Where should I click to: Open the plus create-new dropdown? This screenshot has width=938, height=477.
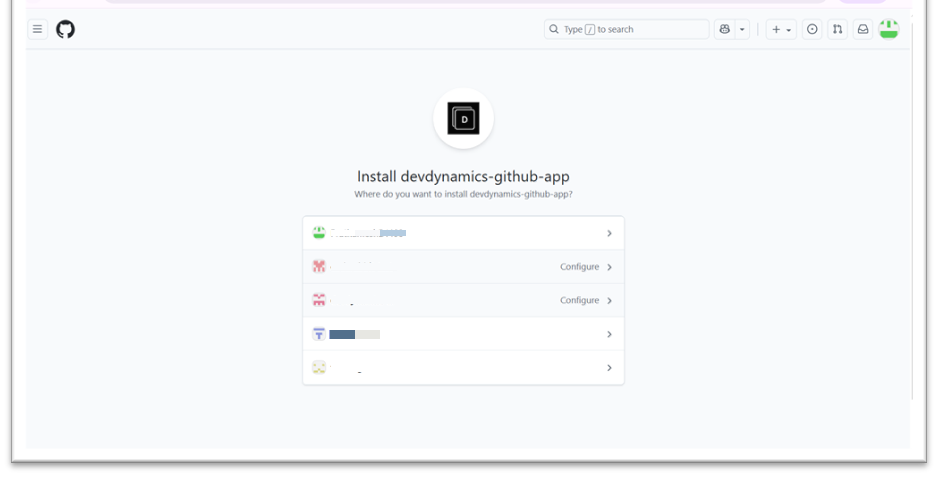(x=781, y=29)
